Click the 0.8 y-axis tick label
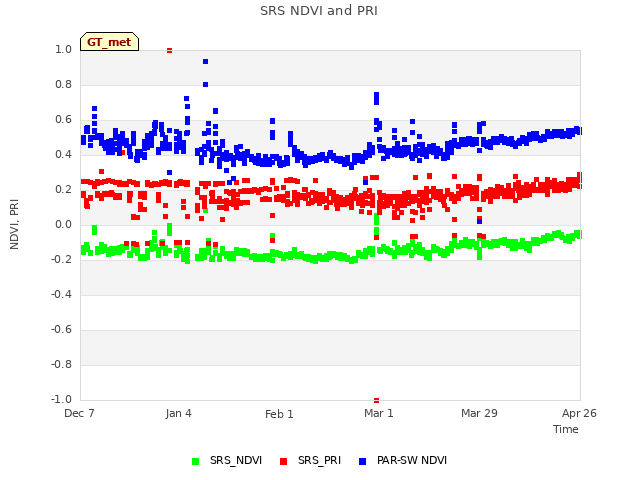The image size is (640, 480). coord(63,84)
